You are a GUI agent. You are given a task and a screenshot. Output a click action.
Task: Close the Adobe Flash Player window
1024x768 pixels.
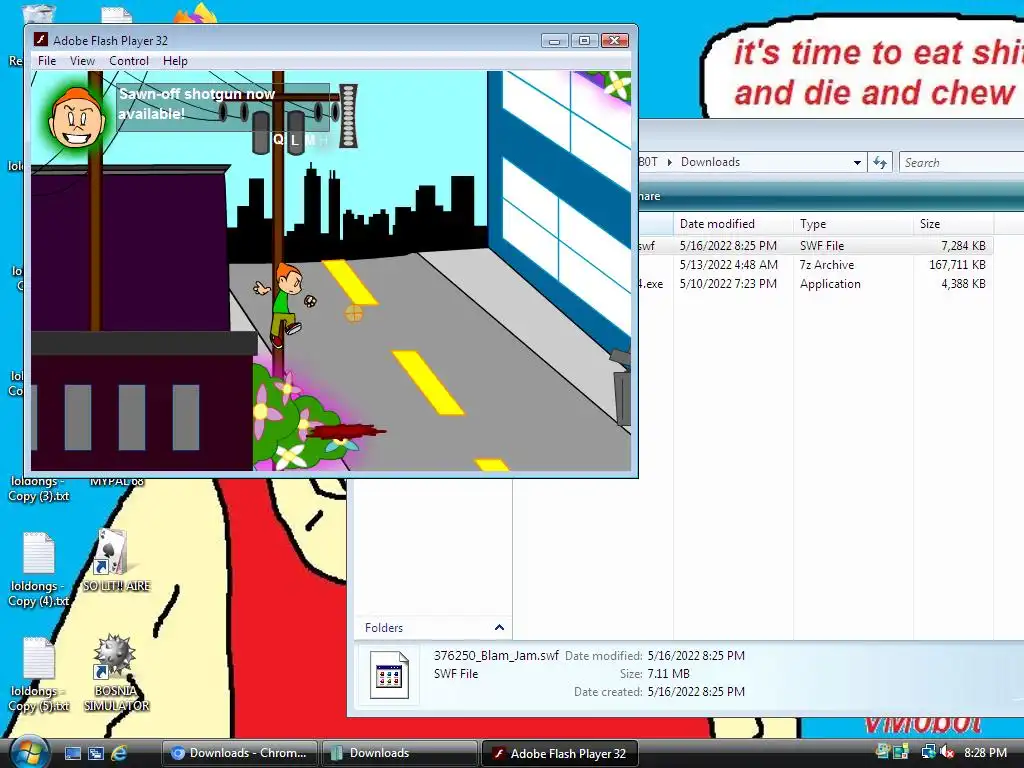pos(615,40)
